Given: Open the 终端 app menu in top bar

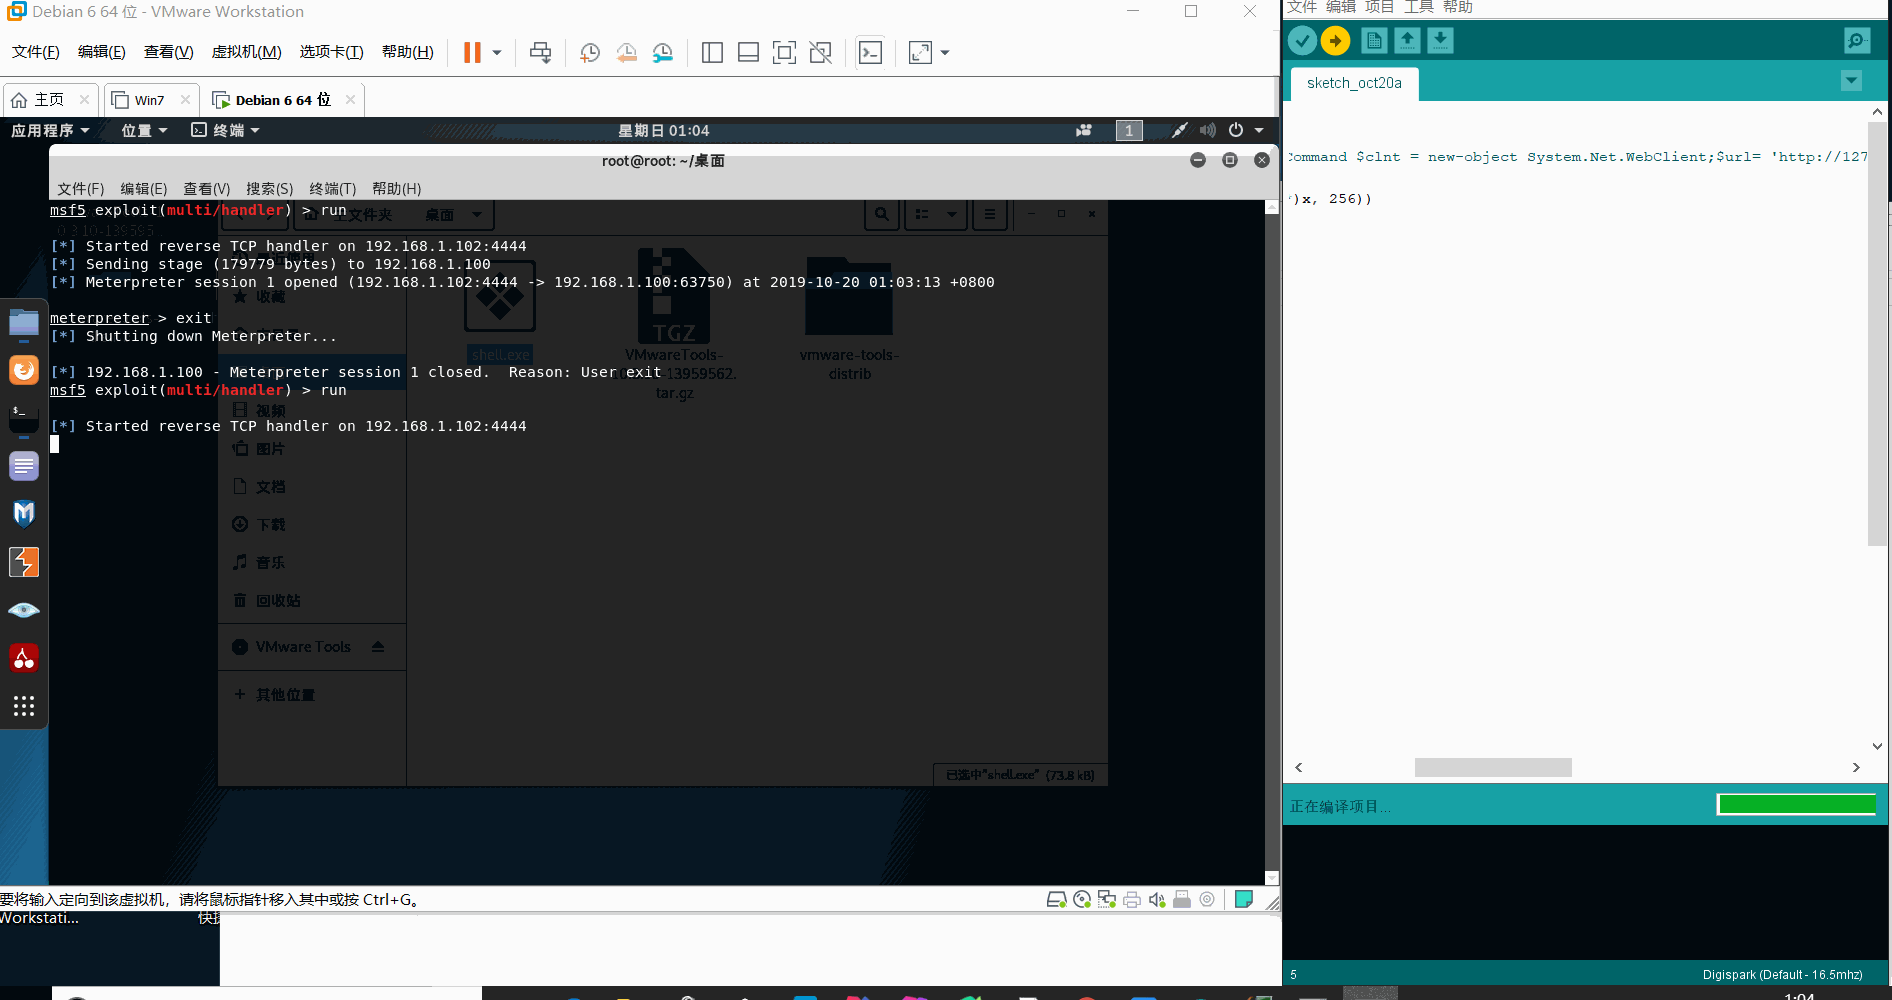Looking at the screenshot, I should pos(226,130).
